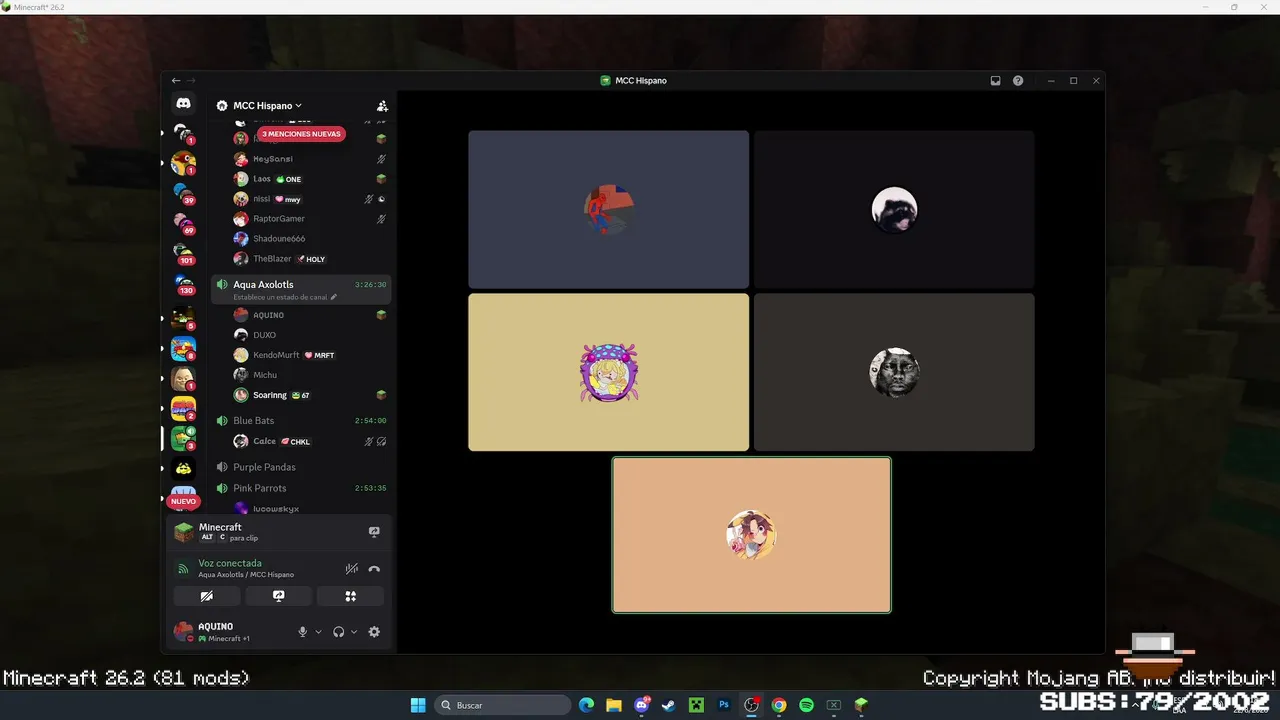Open the activities launcher button
Viewport: 1280px width, 720px height.
pyautogui.click(x=350, y=596)
